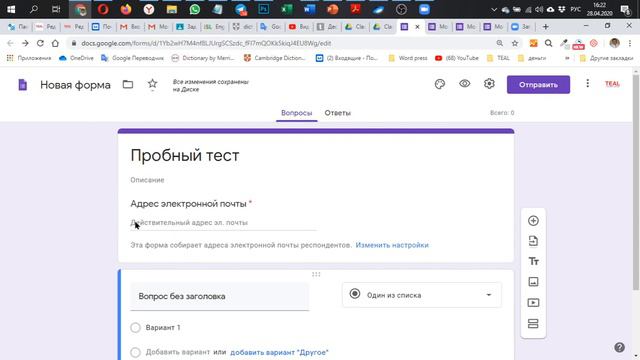The width and height of the screenshot is (640, 360).
Task: Click the browser address bar URL
Action: click(x=206, y=43)
